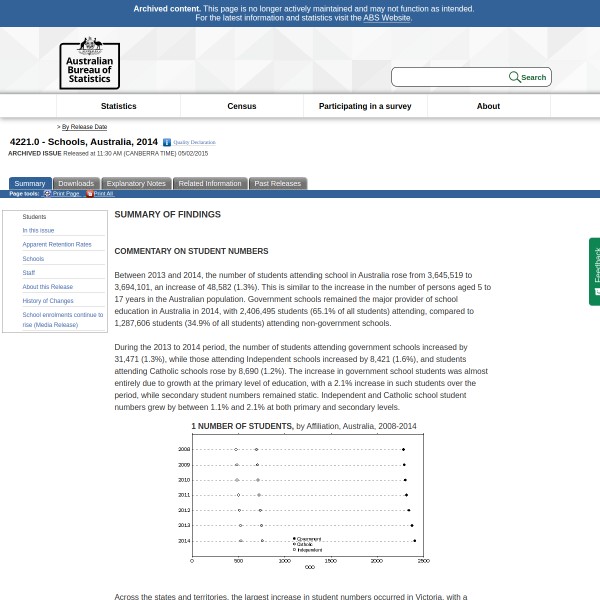Click the Quality Declaration info icon
600x600 pixels.
point(167,143)
